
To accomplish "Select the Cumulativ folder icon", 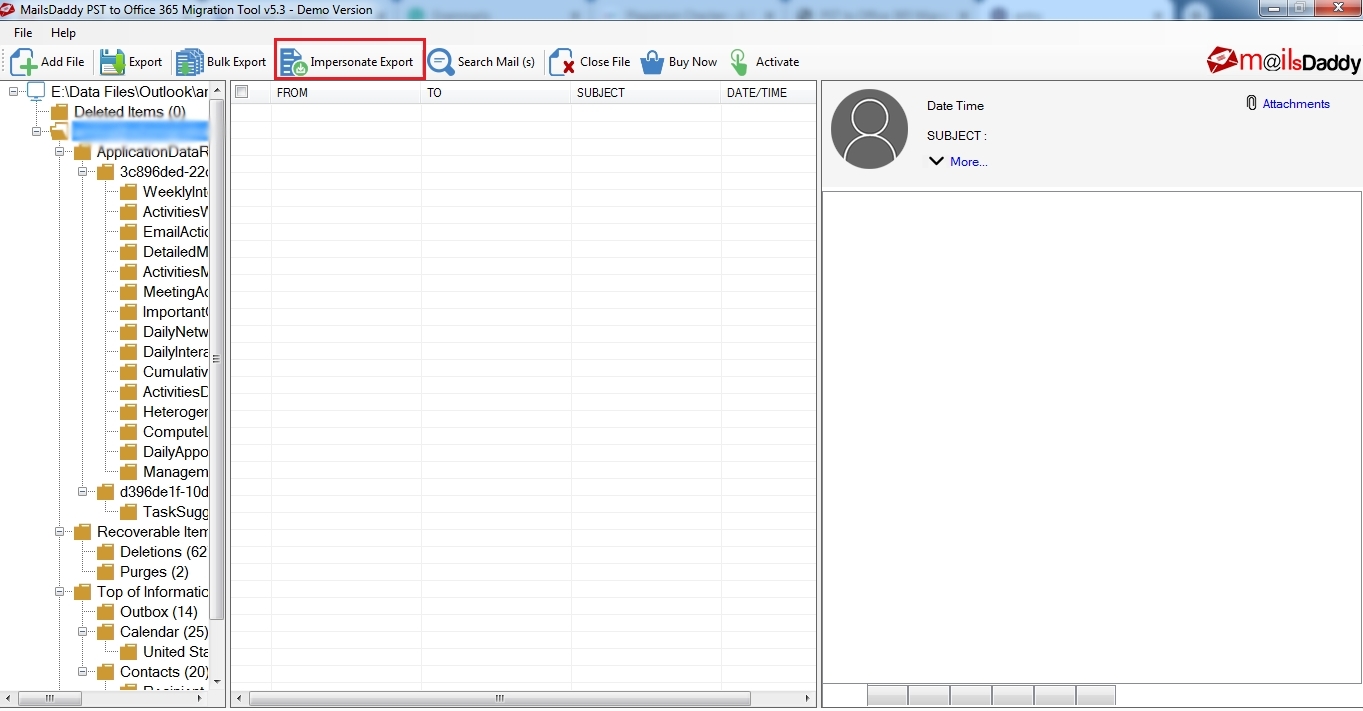I will [x=129, y=371].
